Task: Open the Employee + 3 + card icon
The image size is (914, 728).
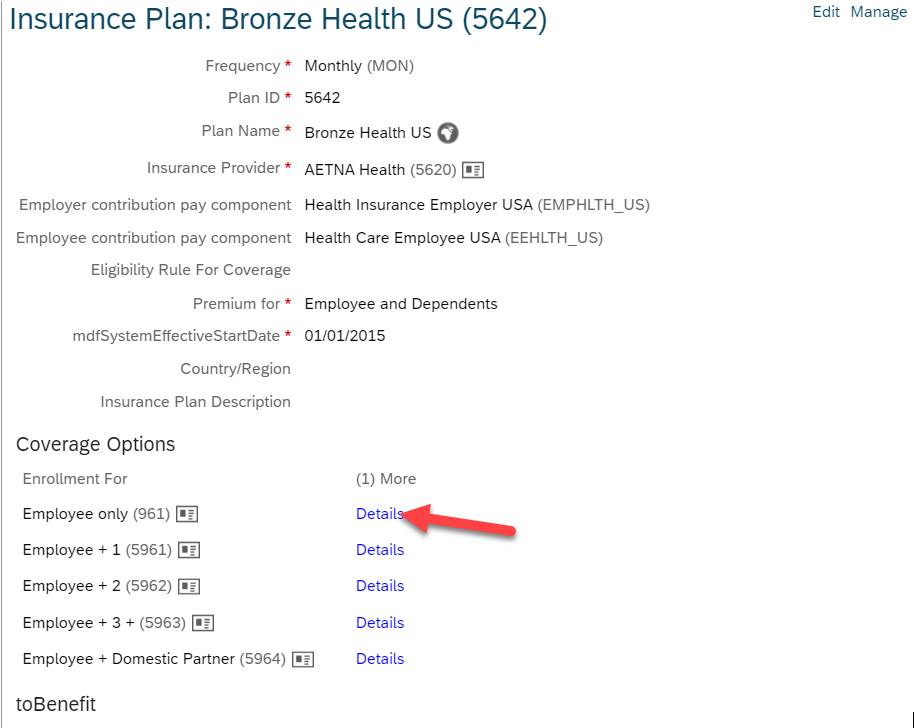Action: pyautogui.click(x=203, y=623)
